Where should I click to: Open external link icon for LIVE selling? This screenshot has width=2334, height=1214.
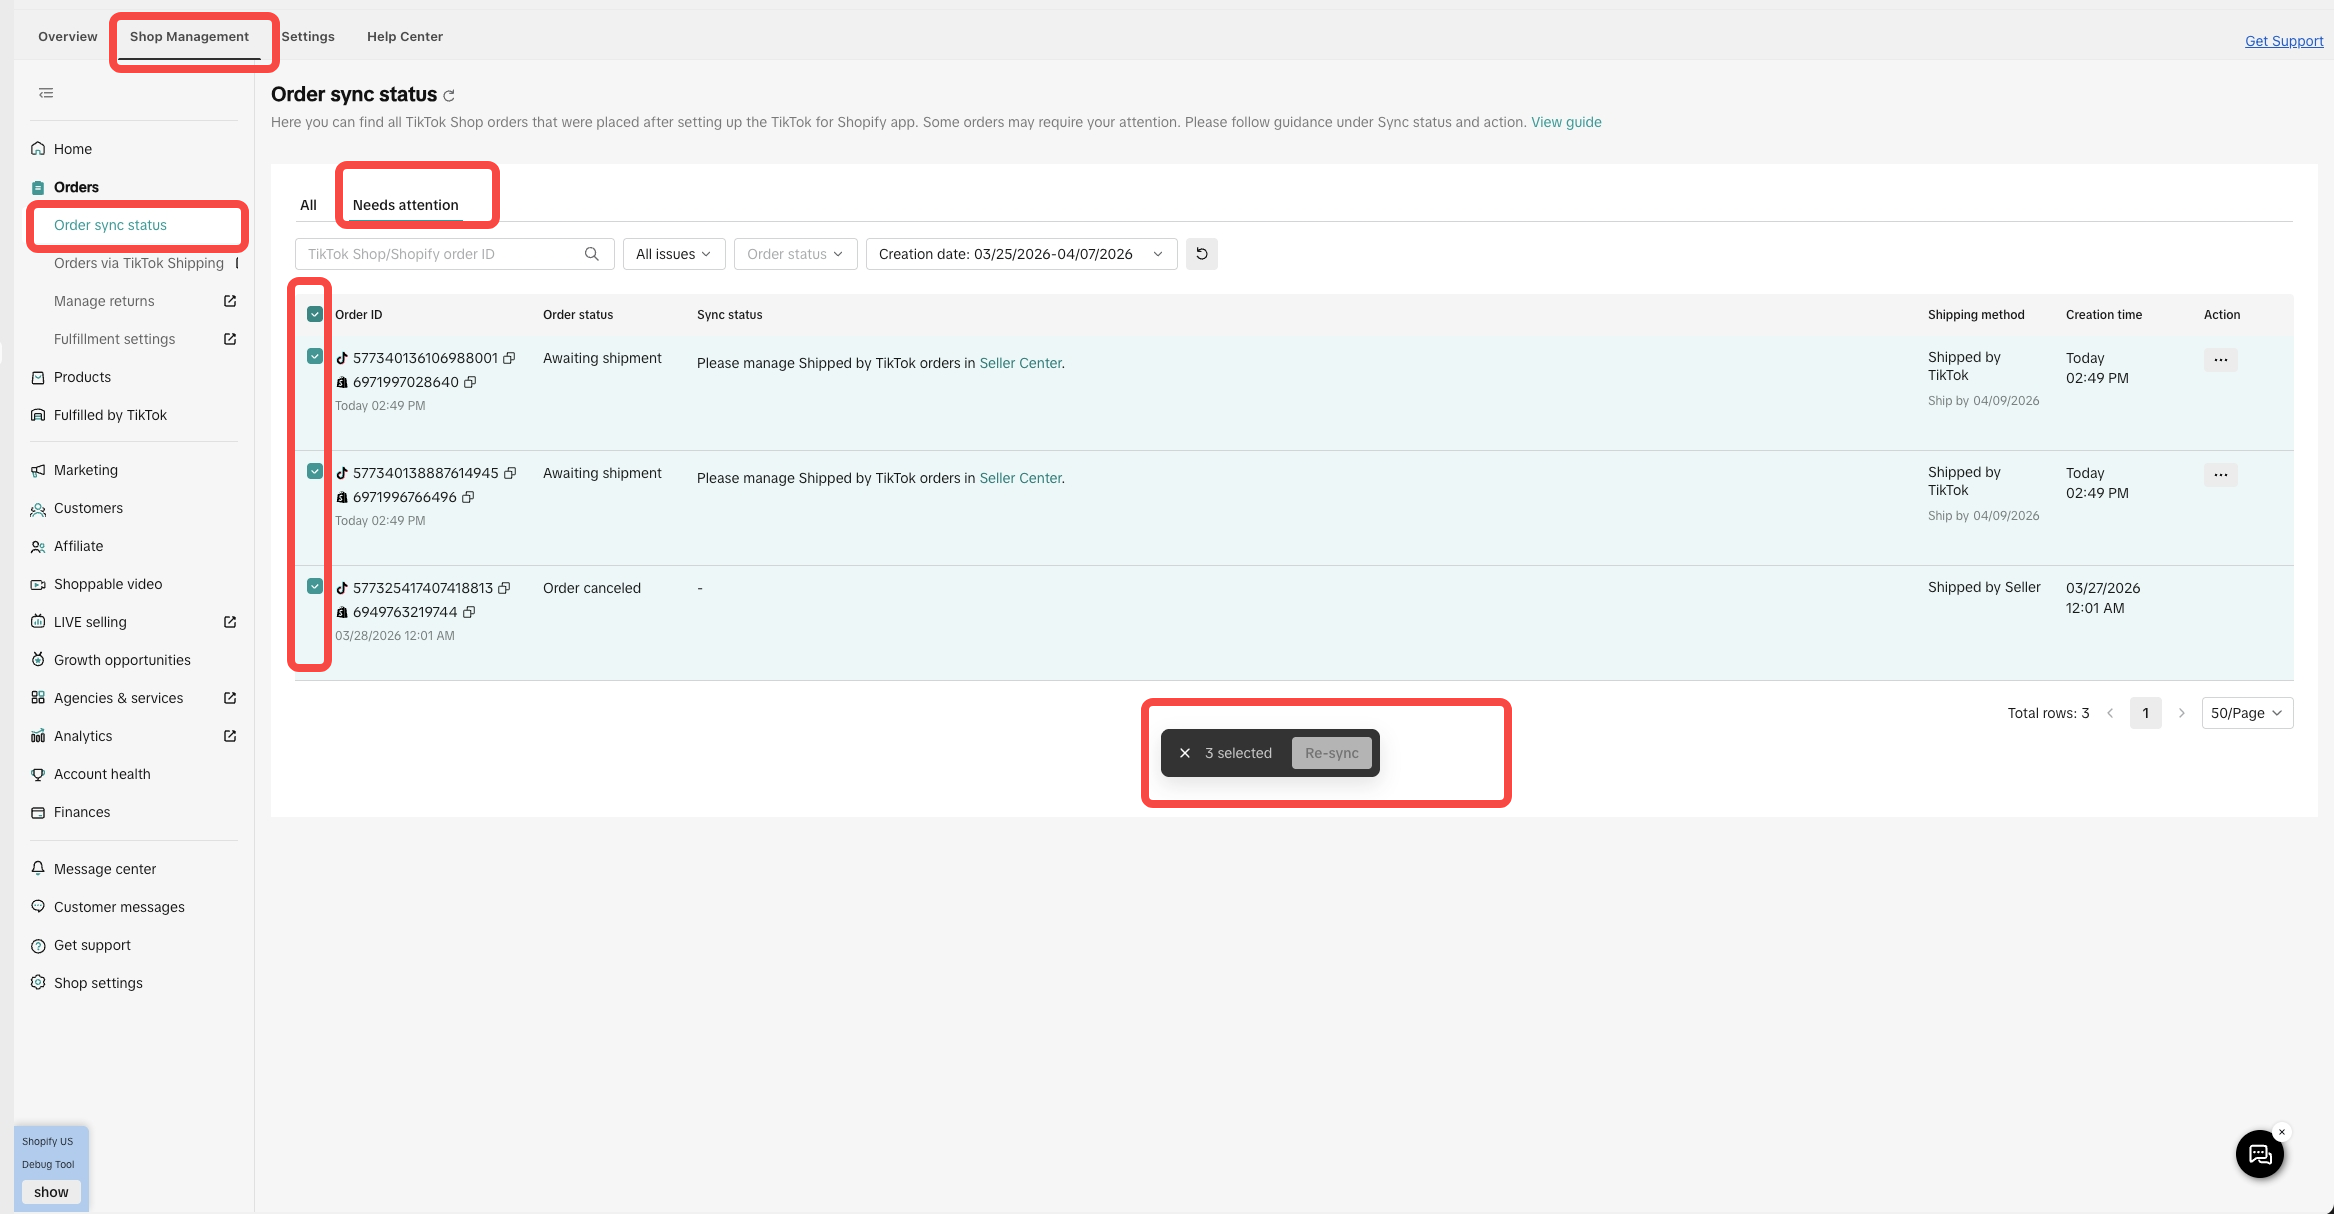[x=230, y=622]
